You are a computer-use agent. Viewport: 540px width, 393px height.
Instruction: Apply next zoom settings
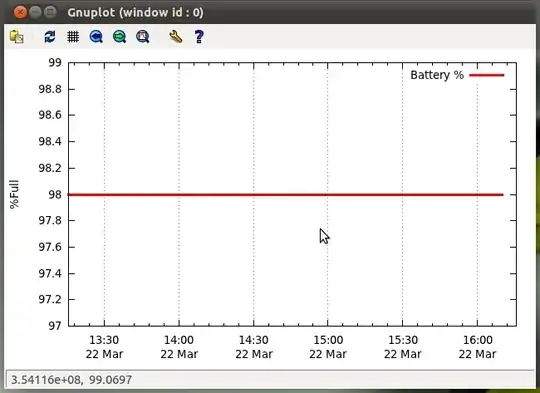120,37
